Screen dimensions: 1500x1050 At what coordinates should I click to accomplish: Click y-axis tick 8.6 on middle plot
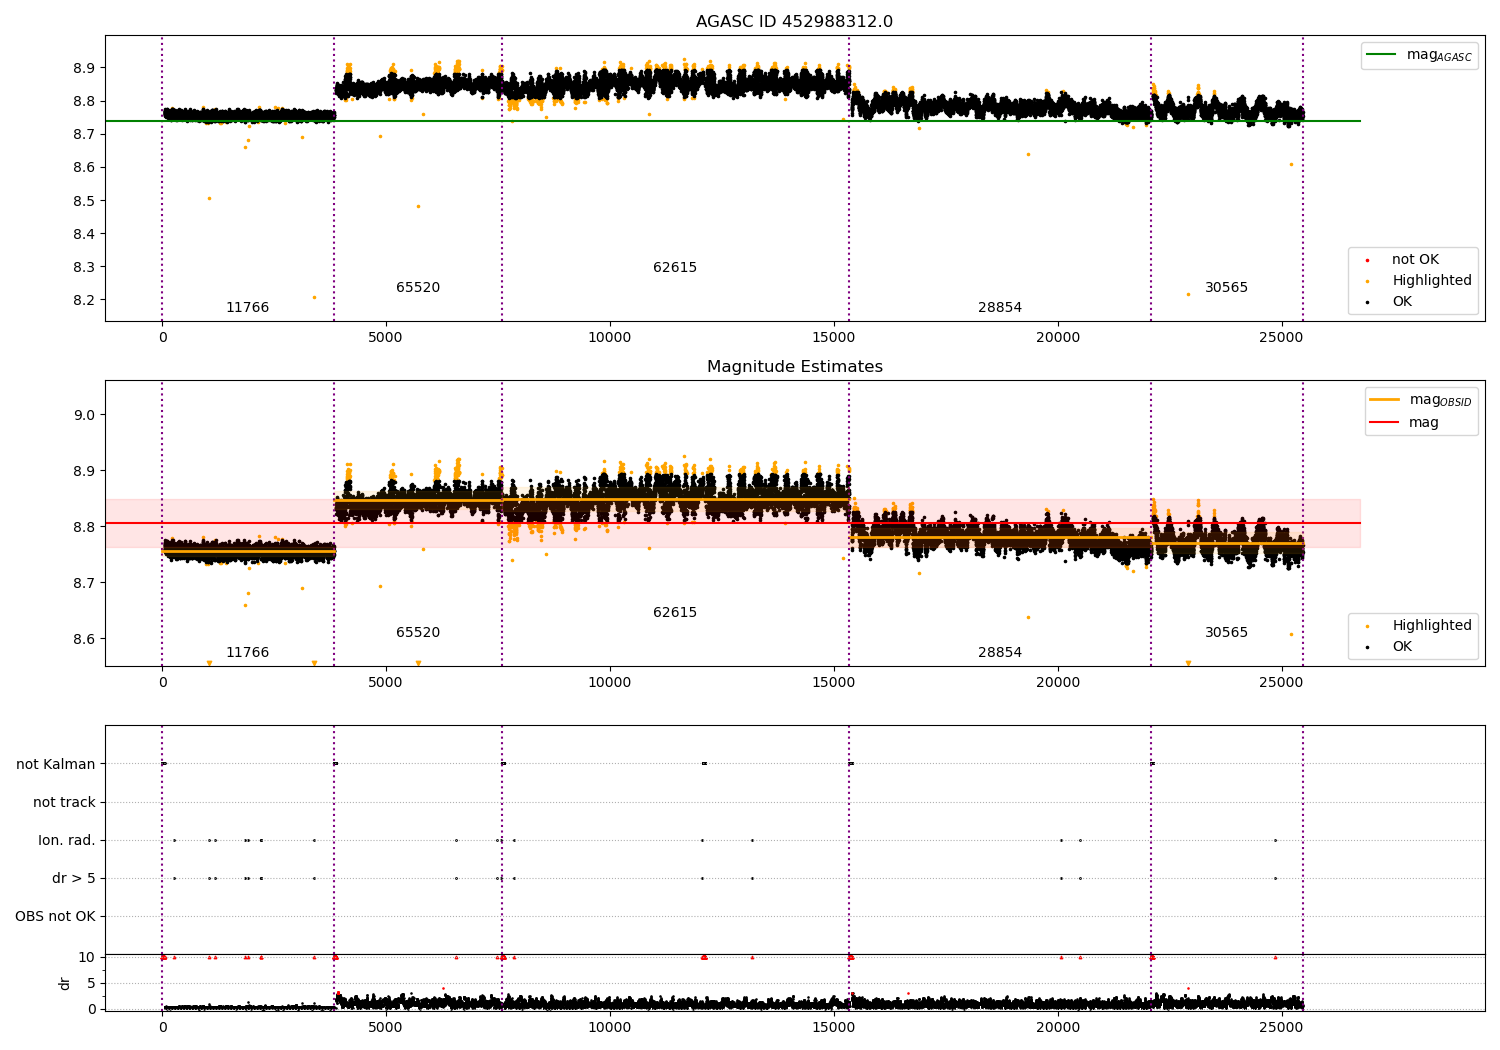point(83,639)
